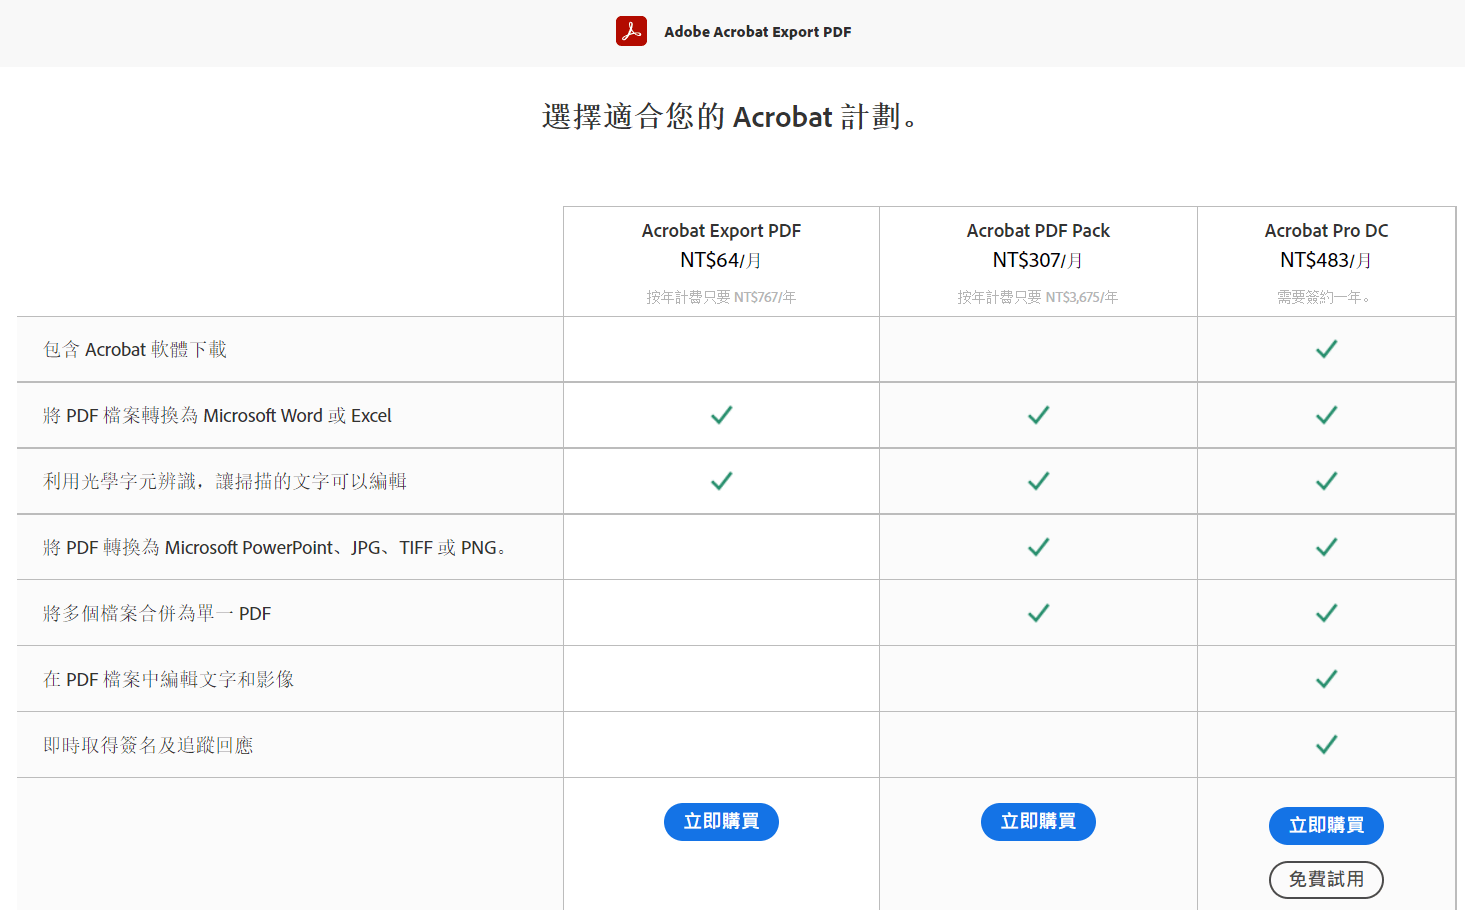Click the Acrobat Pro DC checkmark for 編輯文字和影像 row
Screen dimensions: 1465x910
coord(1326,679)
